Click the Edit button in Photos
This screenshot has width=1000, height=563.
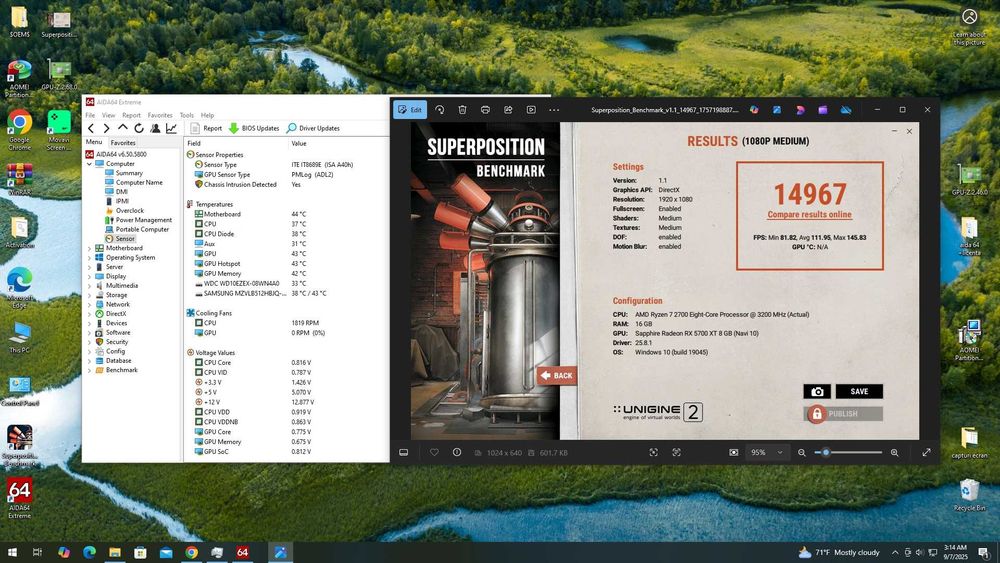click(410, 110)
